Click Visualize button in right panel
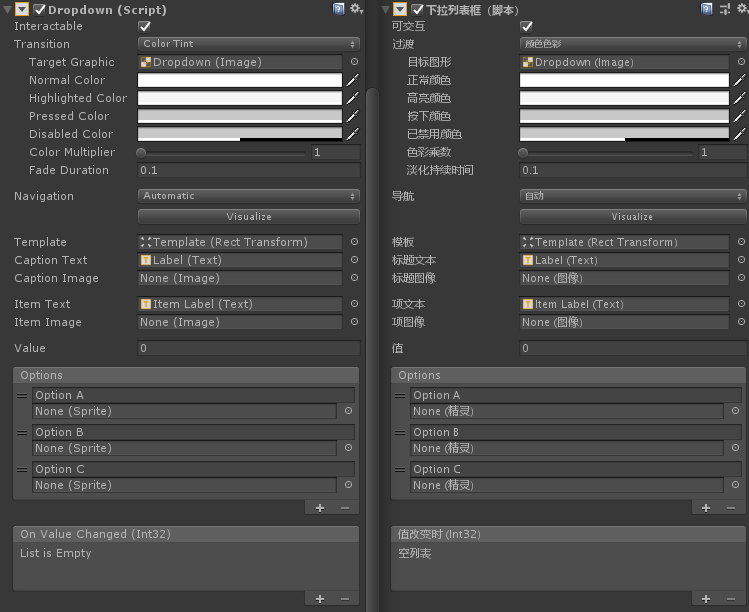Screen dimensions: 749x612 point(633,216)
